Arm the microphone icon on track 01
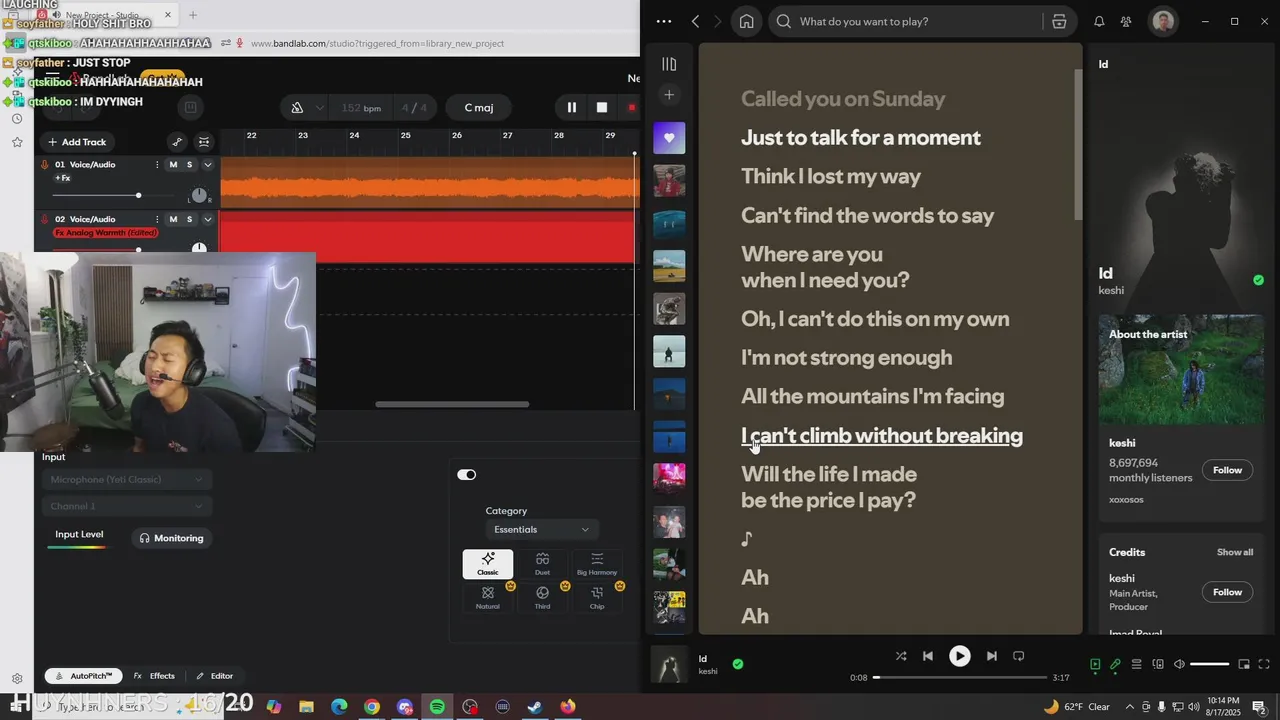Image resolution: width=1280 pixels, height=720 pixels. 45,164
